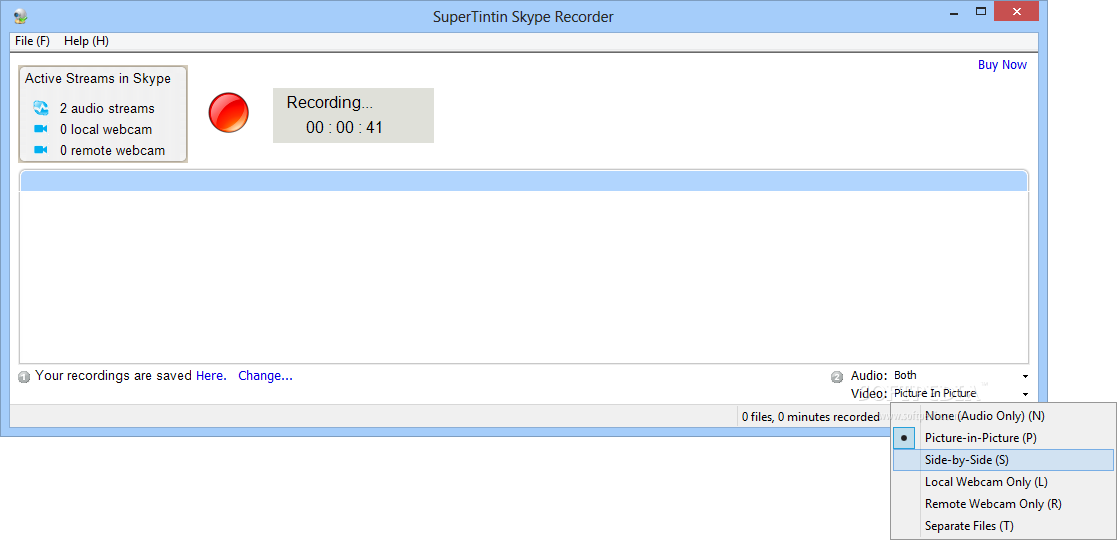
Task: Select Separate Files (T) option
Action: [1003, 526]
